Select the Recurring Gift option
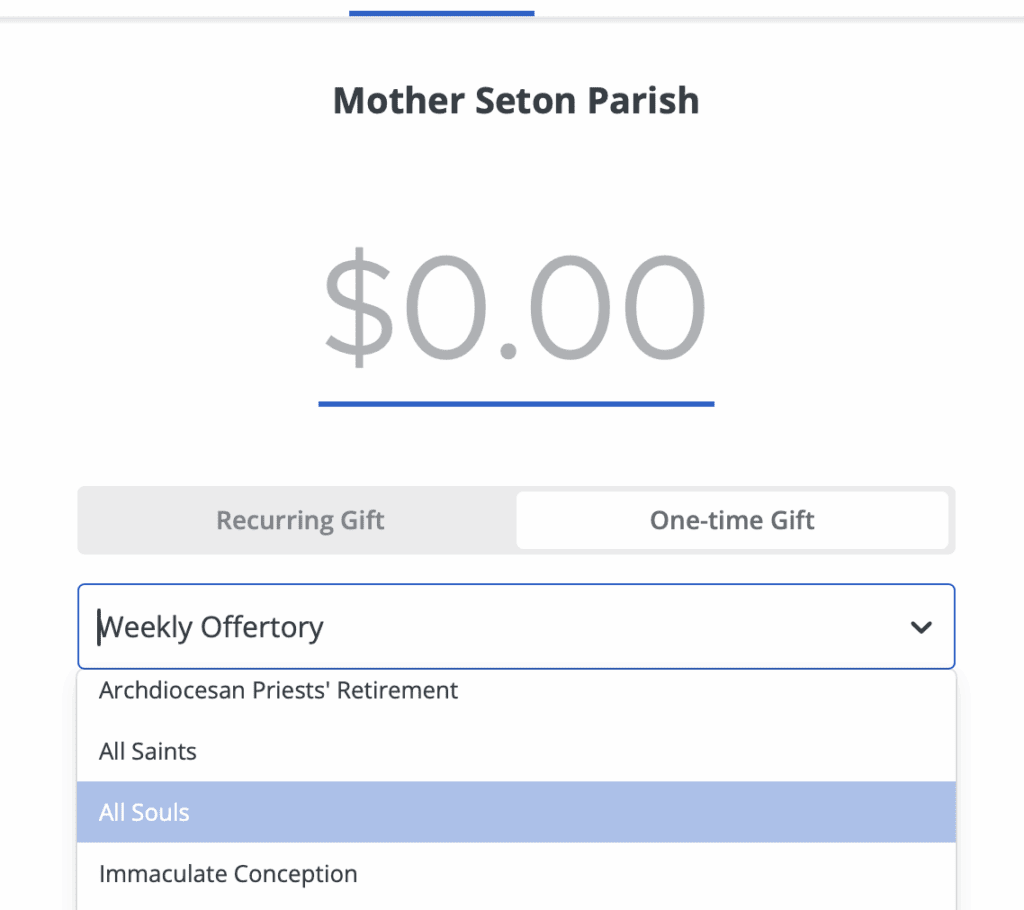 [x=300, y=520]
